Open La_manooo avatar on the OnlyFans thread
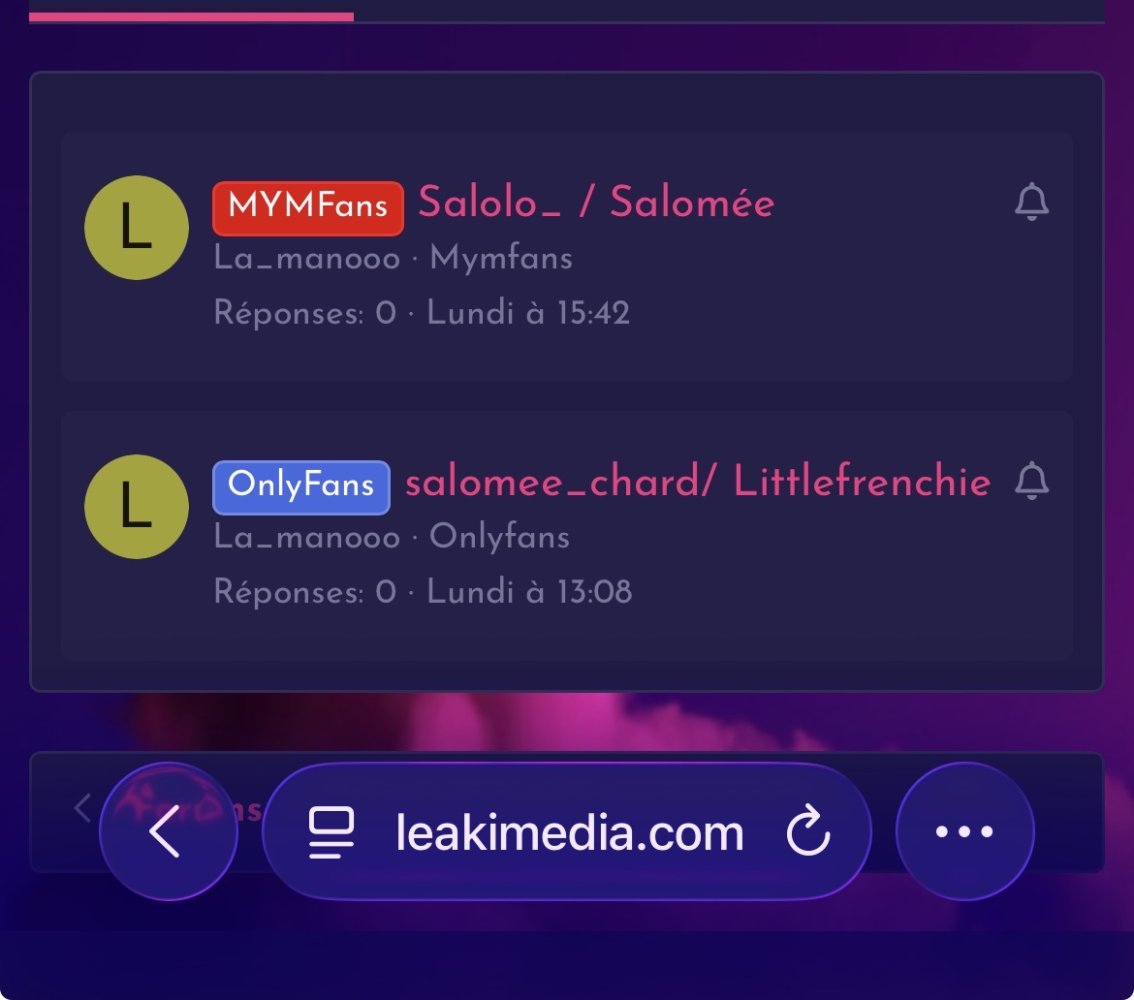Viewport: 1134px width, 1000px height. pos(137,507)
